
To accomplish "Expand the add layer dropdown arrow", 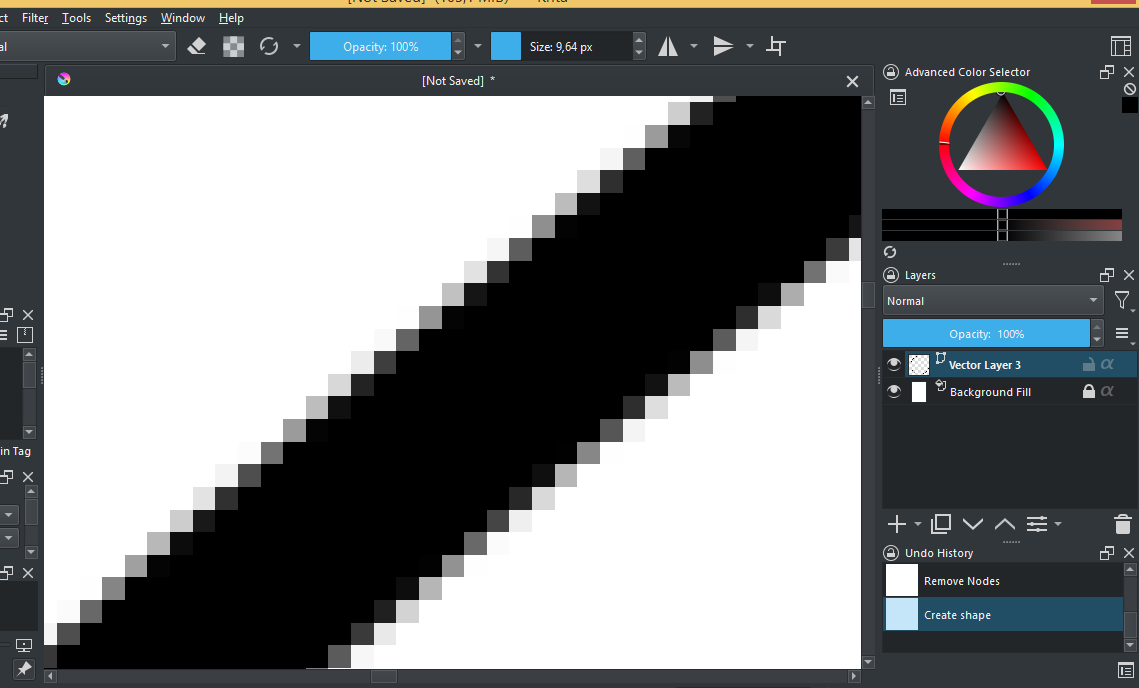I will point(917,524).
